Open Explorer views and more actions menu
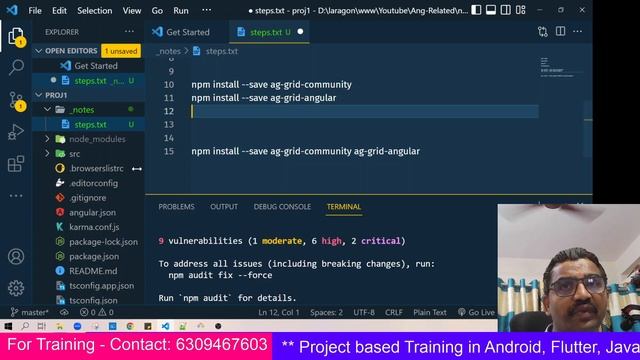640x360 pixels. [129, 31]
